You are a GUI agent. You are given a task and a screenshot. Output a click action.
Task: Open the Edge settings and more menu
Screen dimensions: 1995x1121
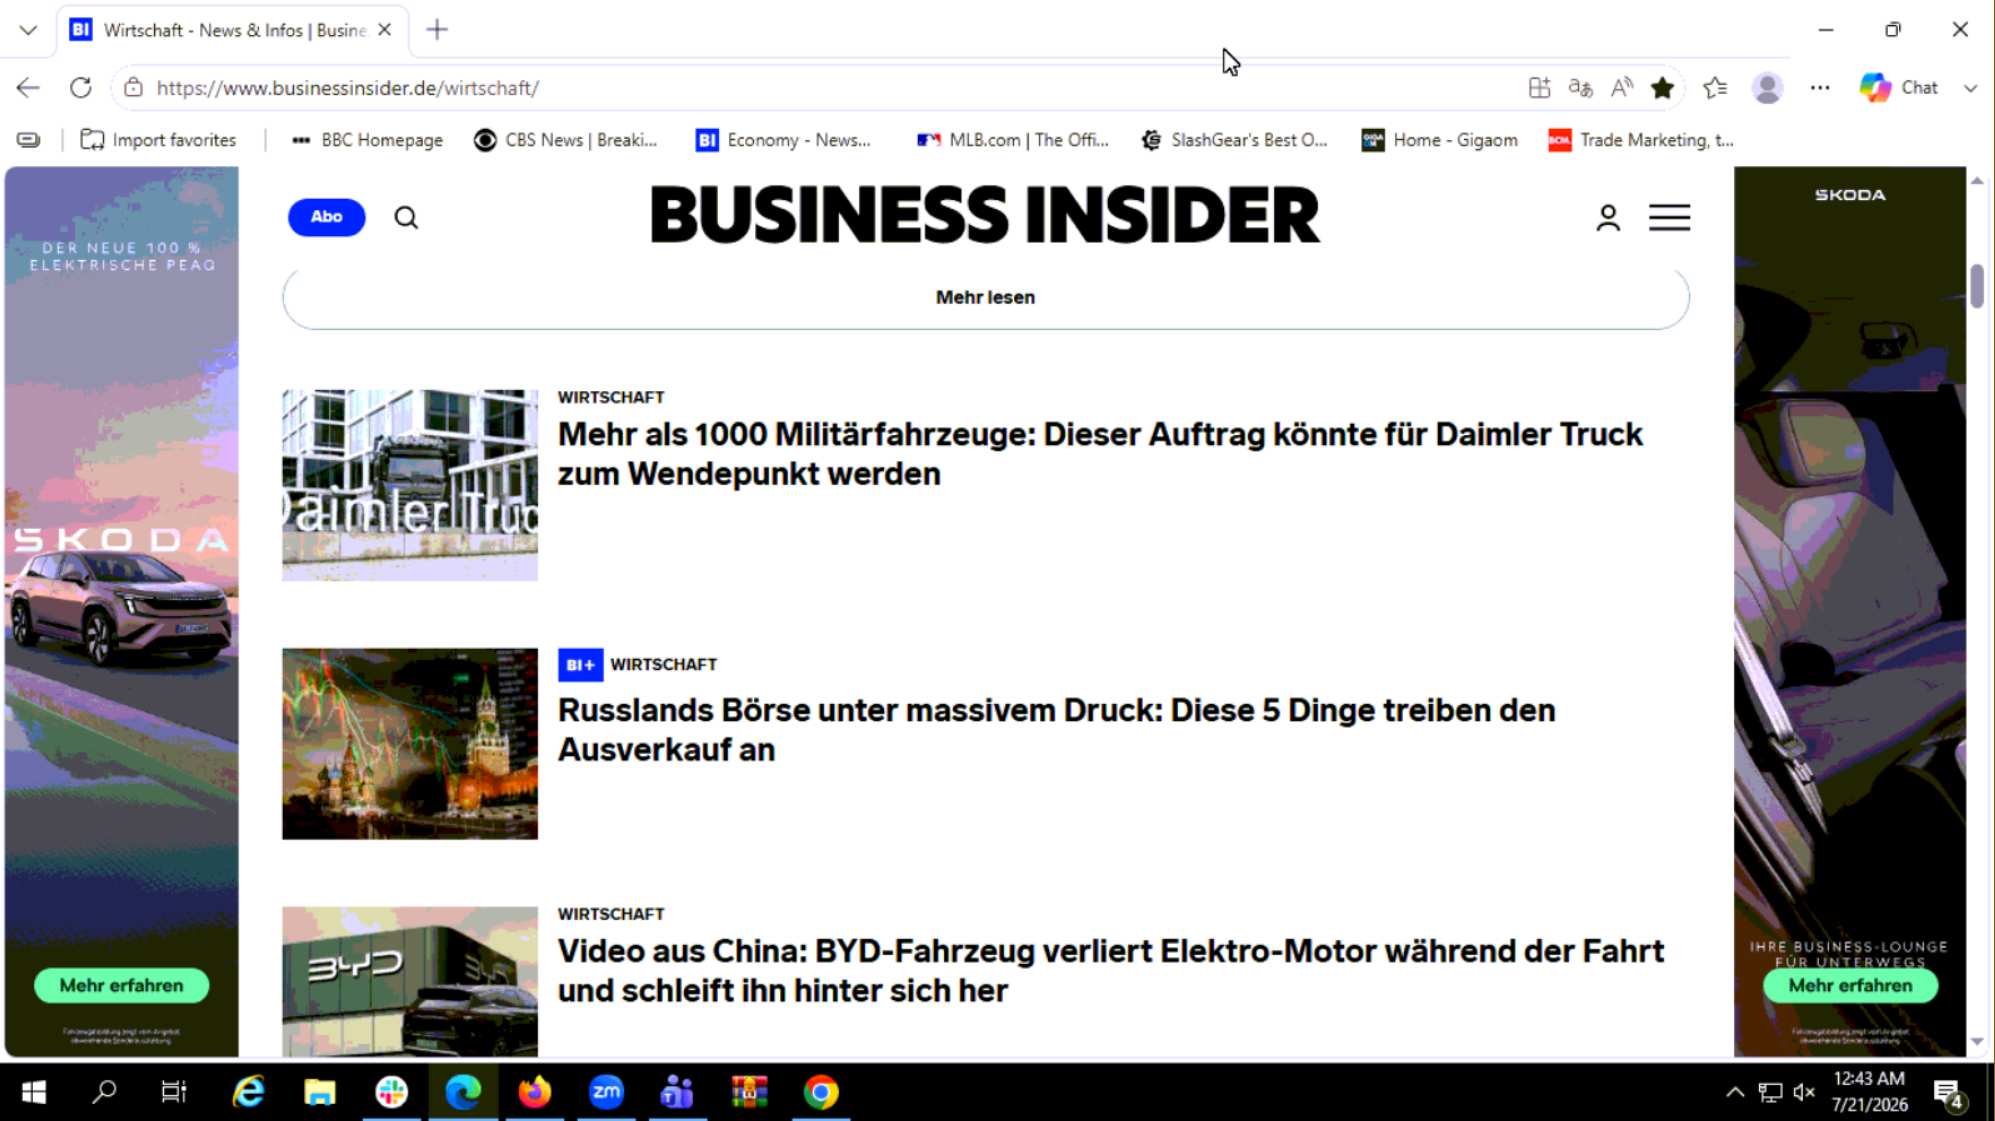1820,88
